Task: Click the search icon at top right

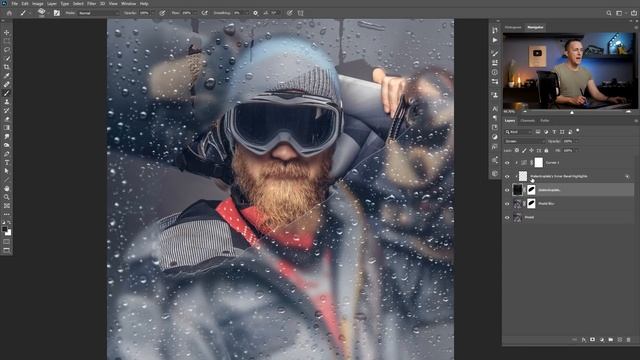Action: coord(609,13)
